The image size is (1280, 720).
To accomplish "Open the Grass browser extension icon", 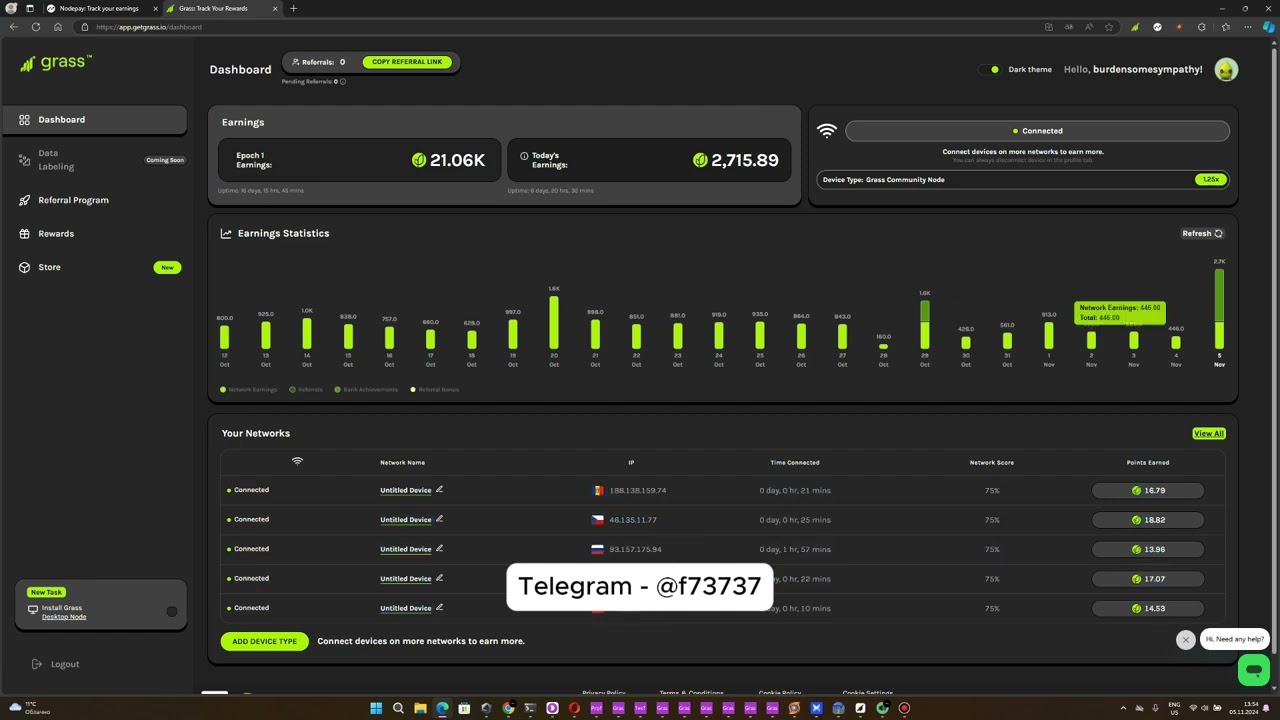I will click(x=1135, y=27).
